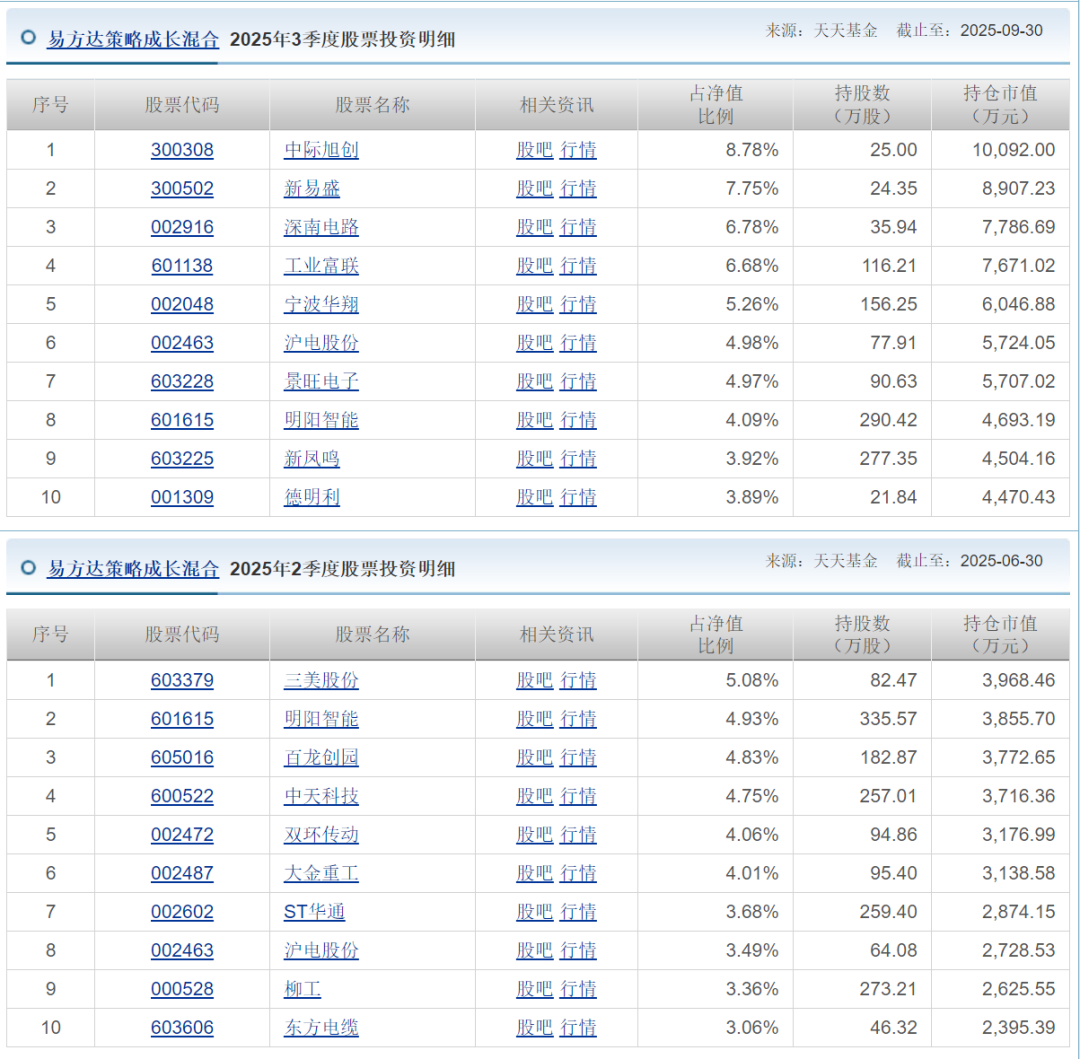Click stock name 双环传动
This screenshot has width=1080, height=1059.
tap(321, 835)
